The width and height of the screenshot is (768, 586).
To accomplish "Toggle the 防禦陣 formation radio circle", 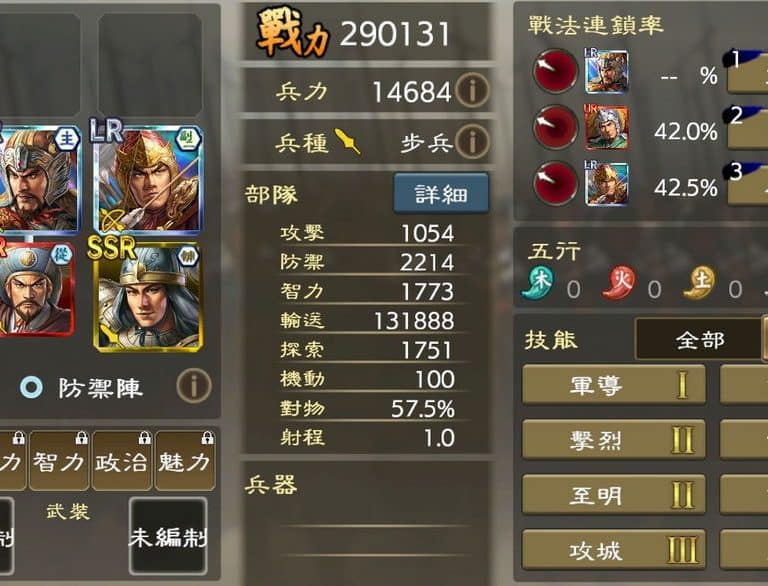I will [x=31, y=388].
